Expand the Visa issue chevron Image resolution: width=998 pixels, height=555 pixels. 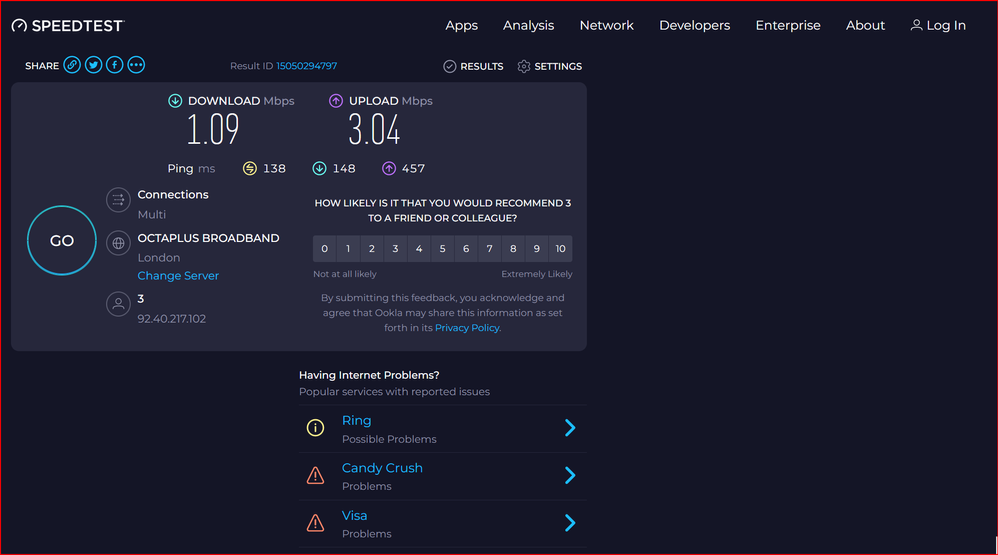tap(570, 523)
